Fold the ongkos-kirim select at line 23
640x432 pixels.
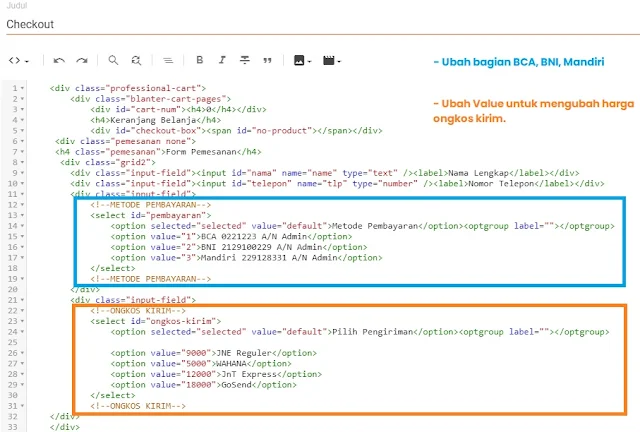pyautogui.click(x=22, y=321)
